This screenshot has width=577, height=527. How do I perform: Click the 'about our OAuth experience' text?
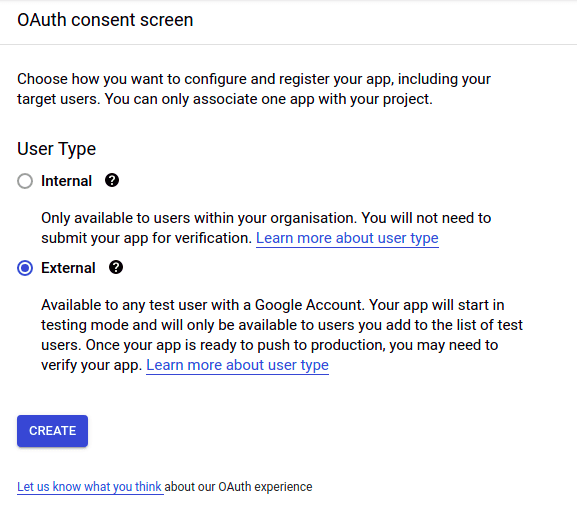238,487
